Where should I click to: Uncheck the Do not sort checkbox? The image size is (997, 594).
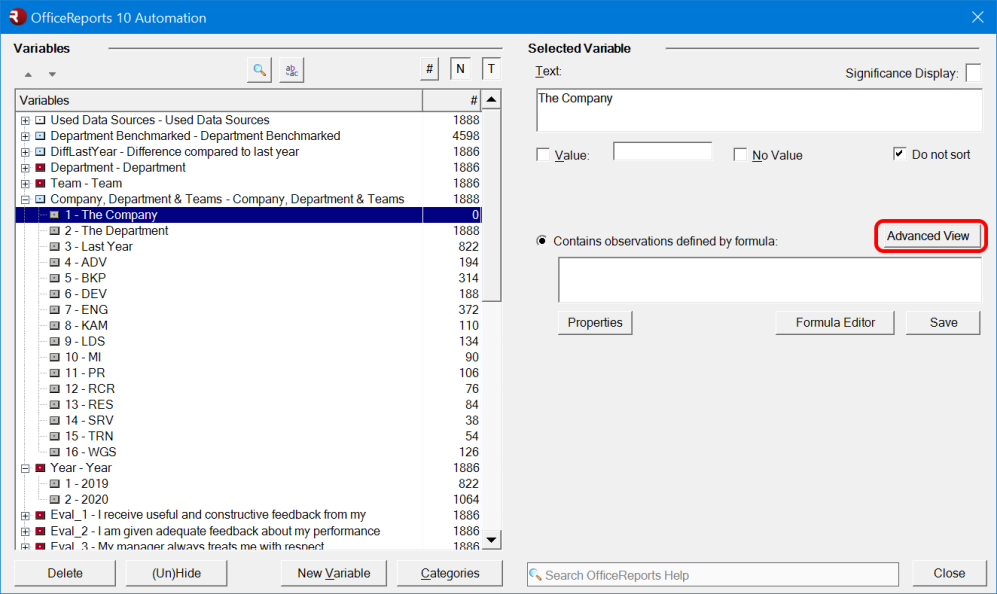[x=898, y=154]
